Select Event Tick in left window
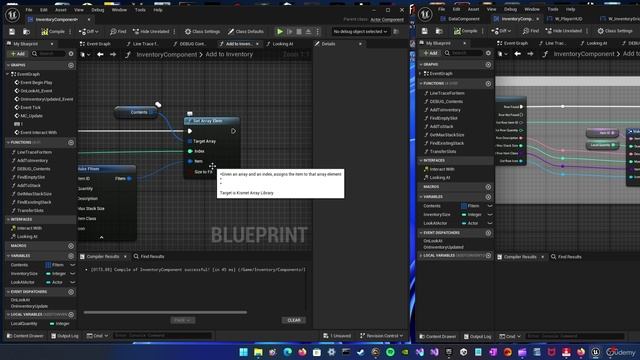 point(30,107)
